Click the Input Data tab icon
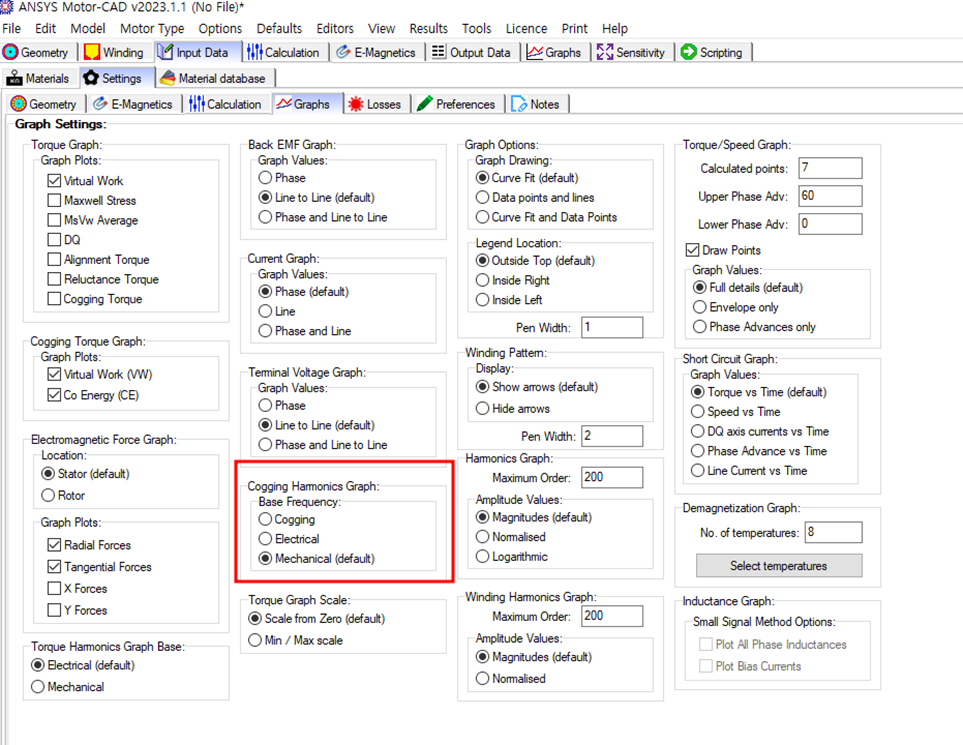Screen dimensions: 963x745 [165, 52]
